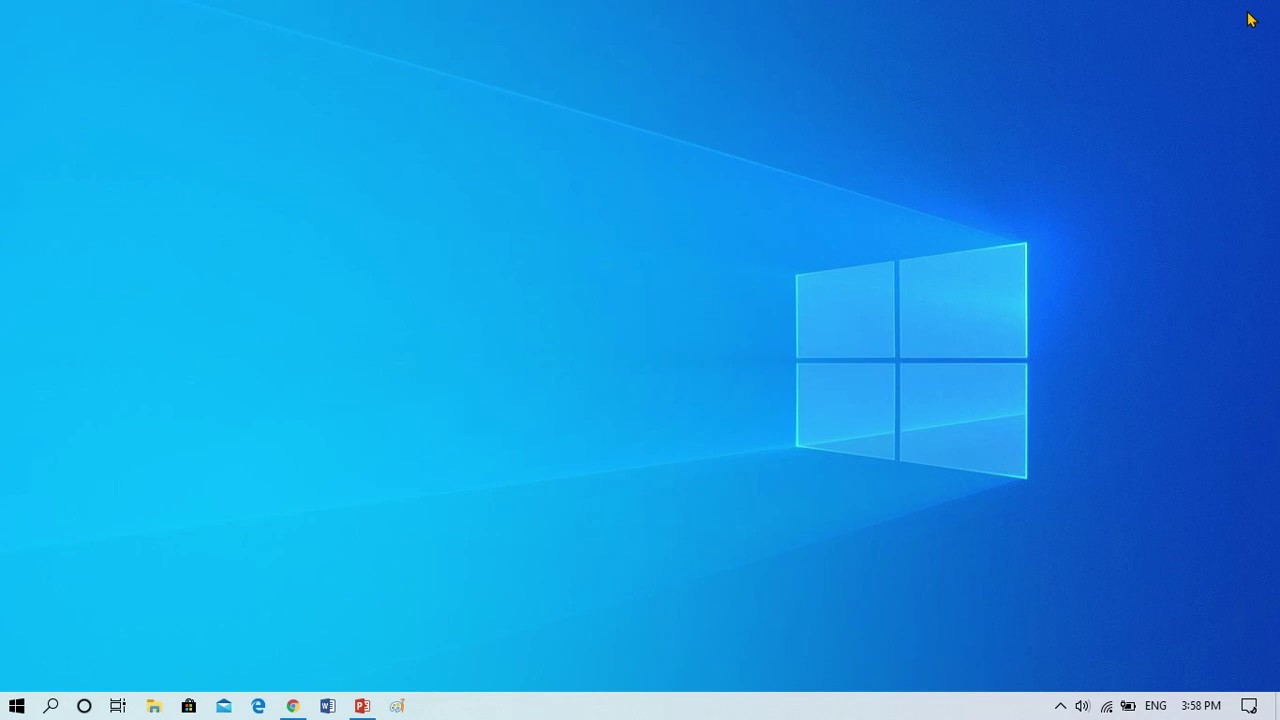Open Task View on the taskbar

118,706
